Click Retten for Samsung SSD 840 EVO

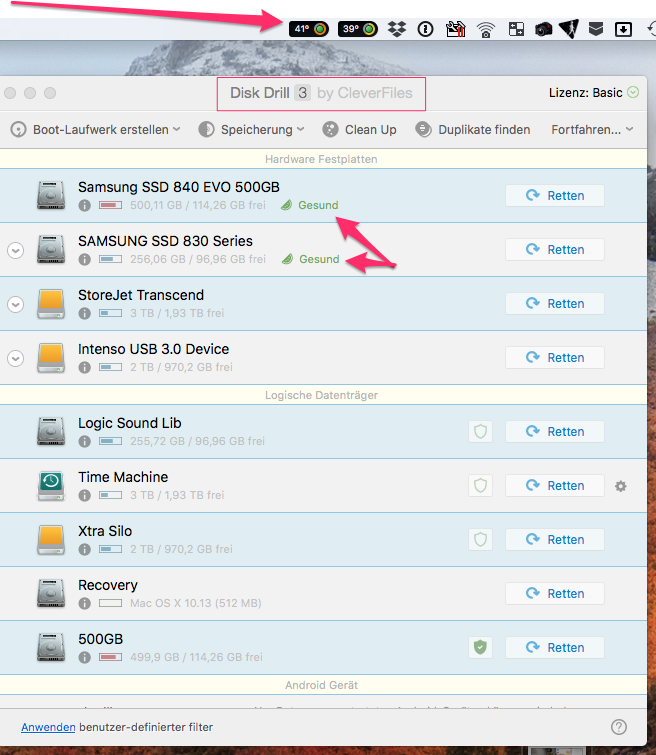click(555, 195)
